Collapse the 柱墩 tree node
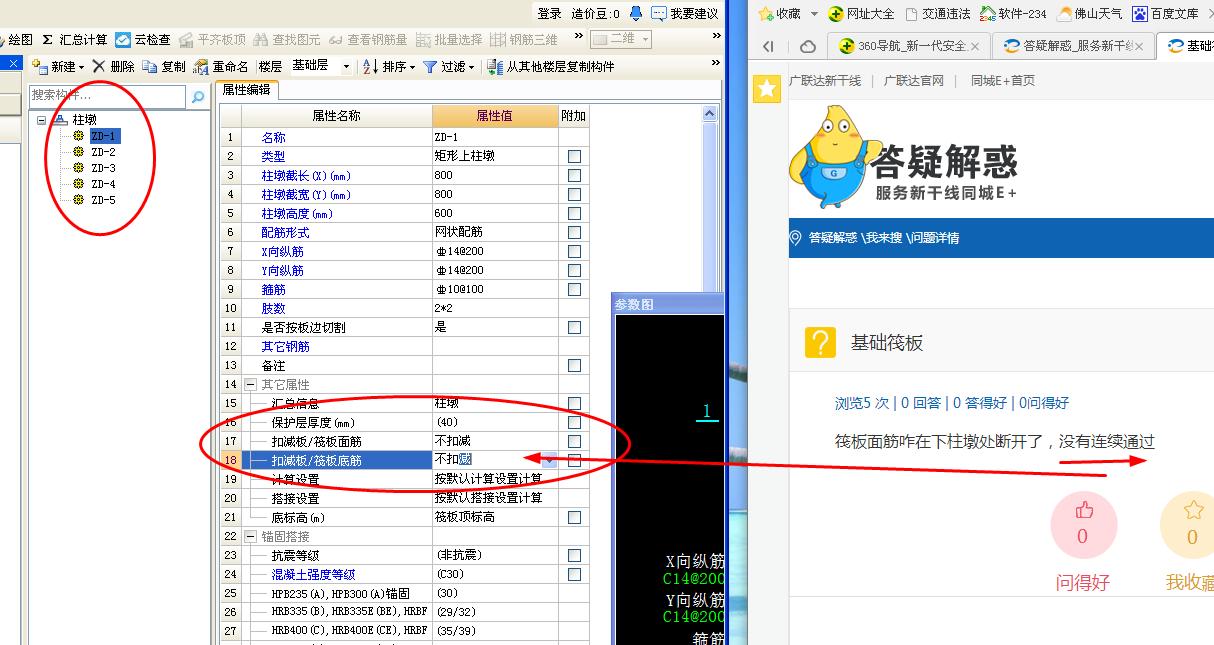 (x=42, y=119)
